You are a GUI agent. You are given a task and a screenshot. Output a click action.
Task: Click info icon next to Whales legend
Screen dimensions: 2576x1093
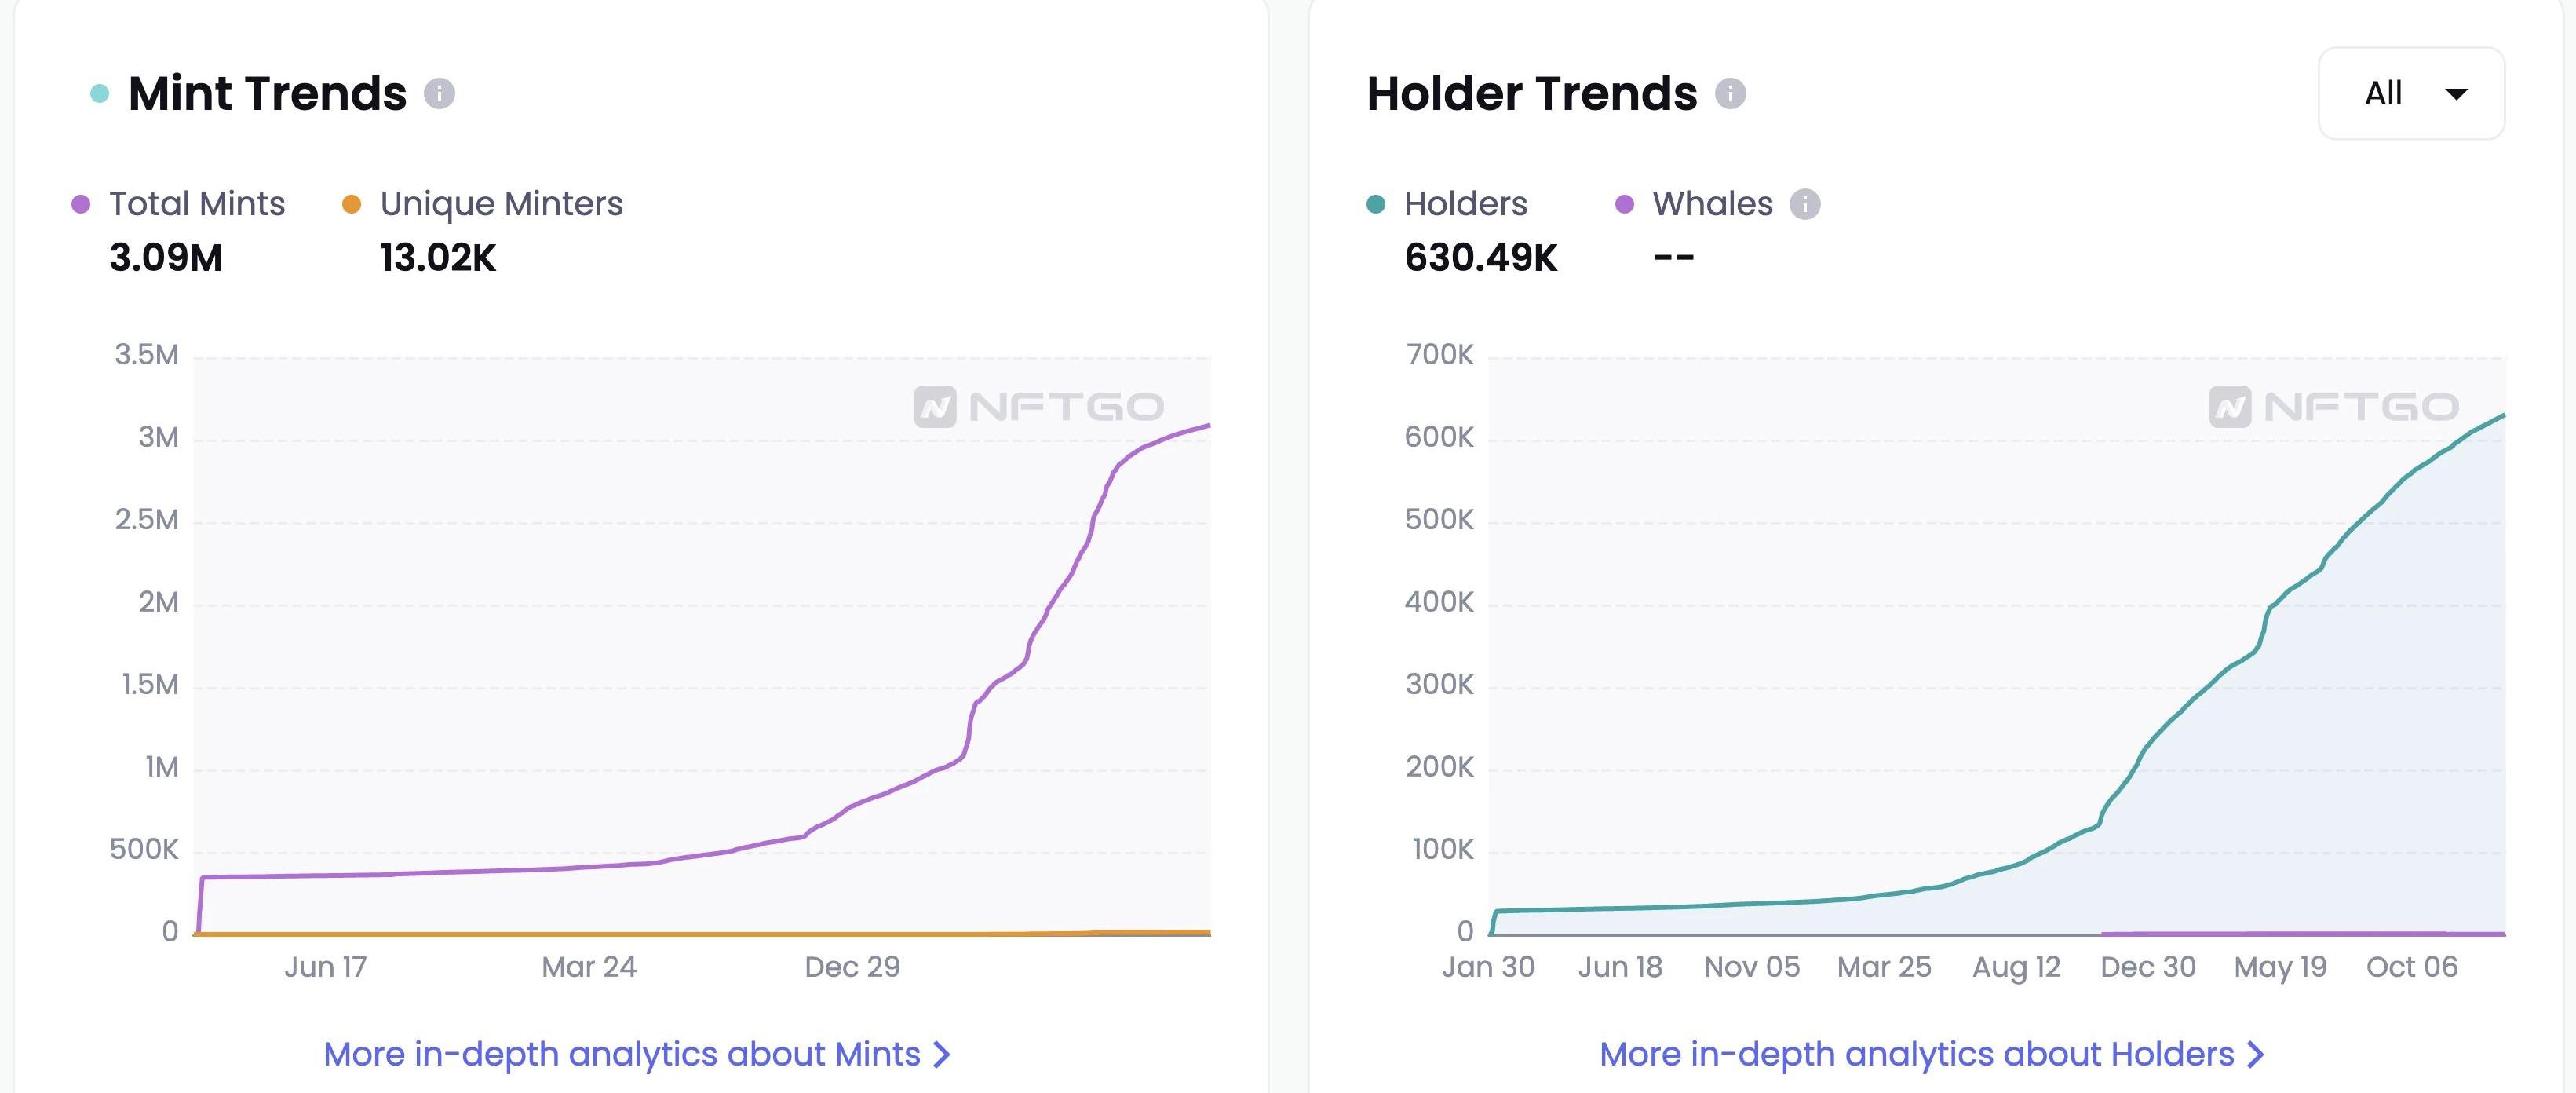click(1804, 204)
